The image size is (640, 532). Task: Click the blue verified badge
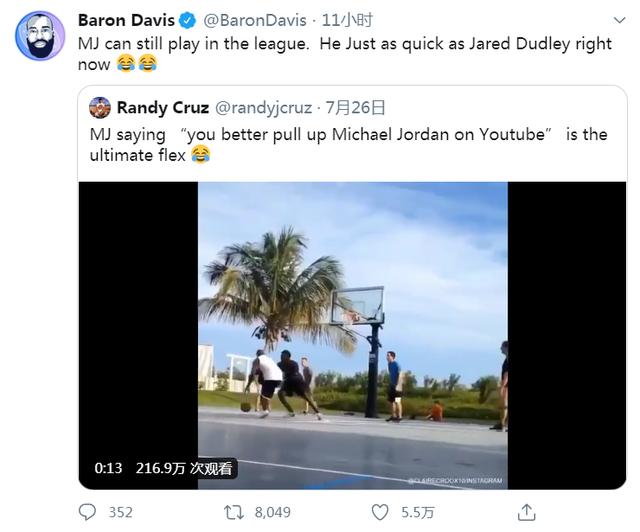pos(188,20)
